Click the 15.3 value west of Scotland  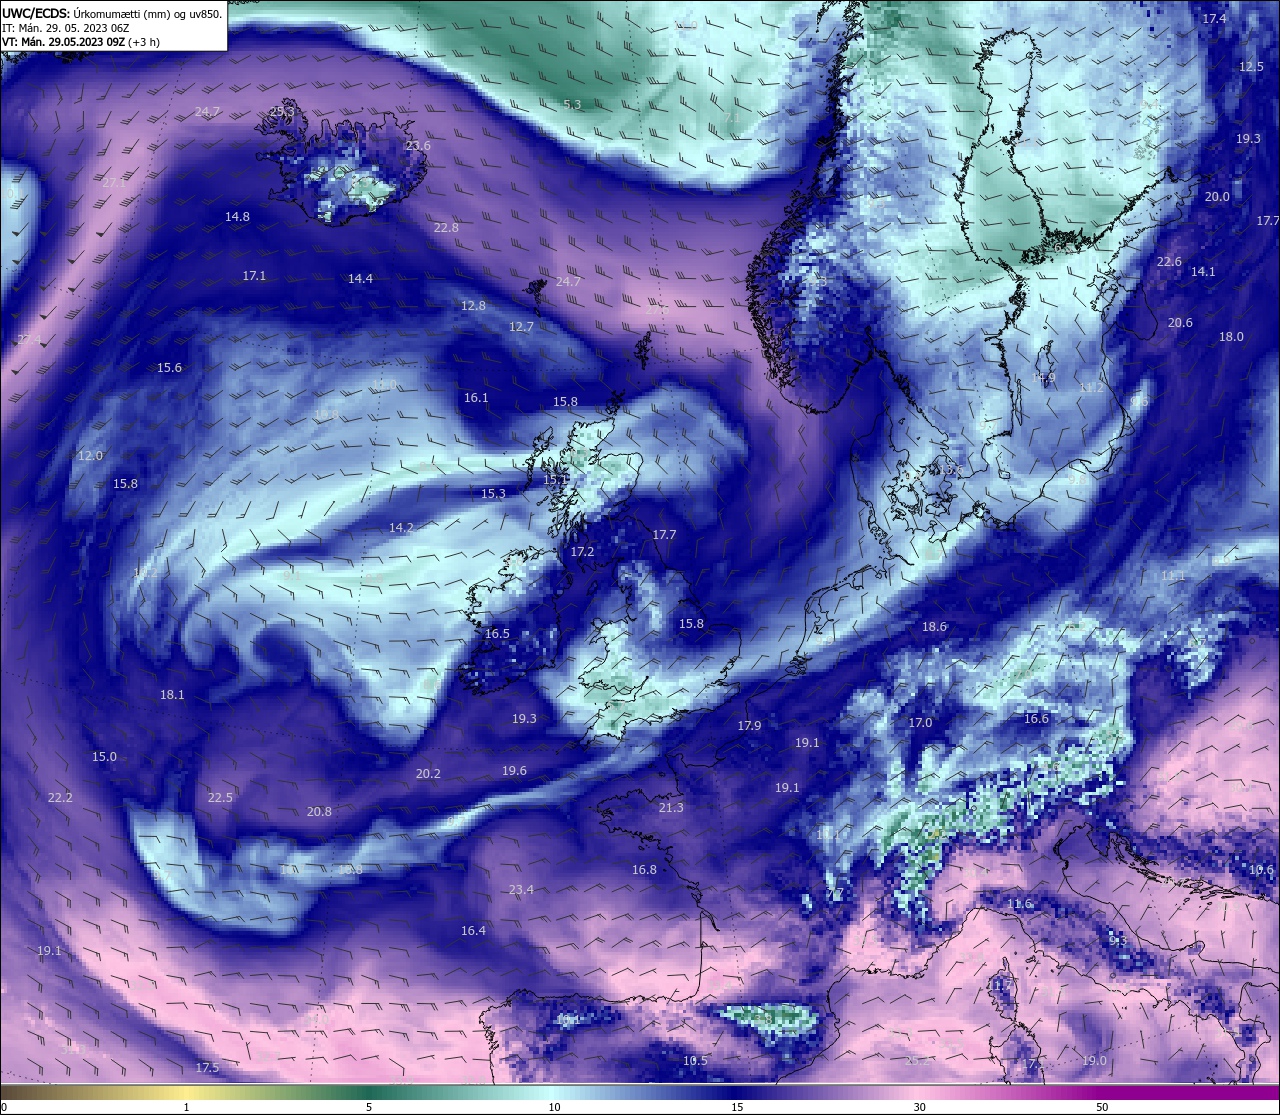(493, 493)
